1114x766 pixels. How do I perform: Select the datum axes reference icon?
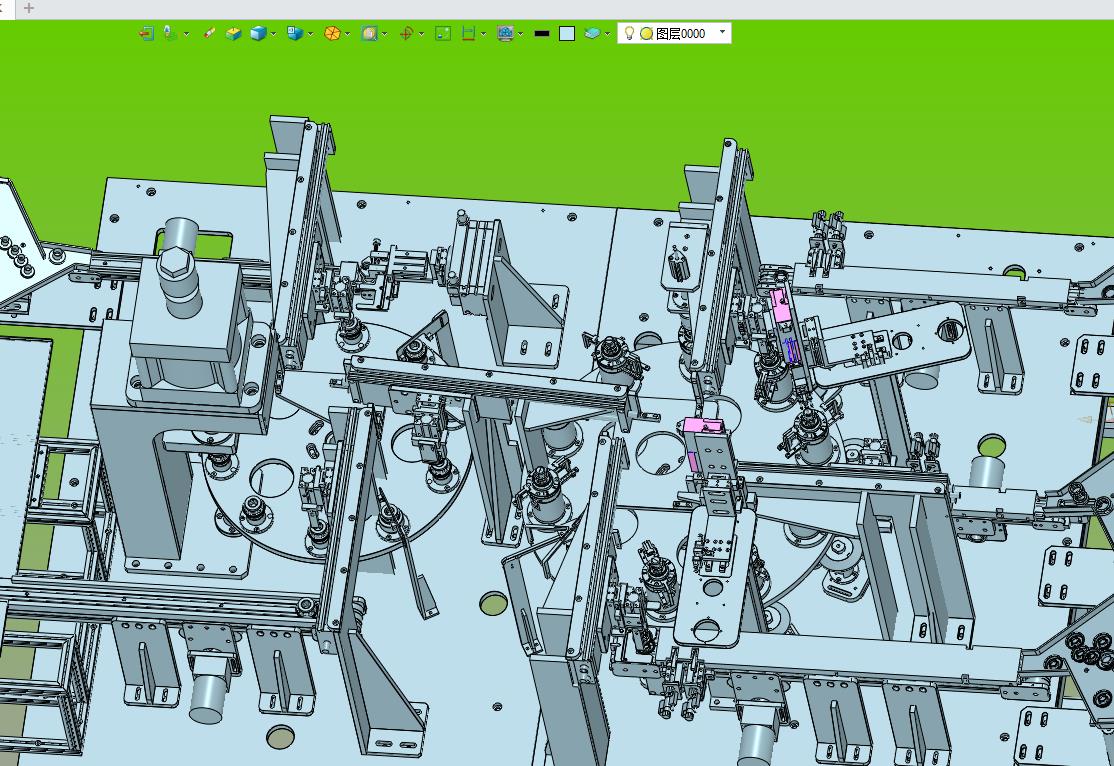tap(170, 33)
